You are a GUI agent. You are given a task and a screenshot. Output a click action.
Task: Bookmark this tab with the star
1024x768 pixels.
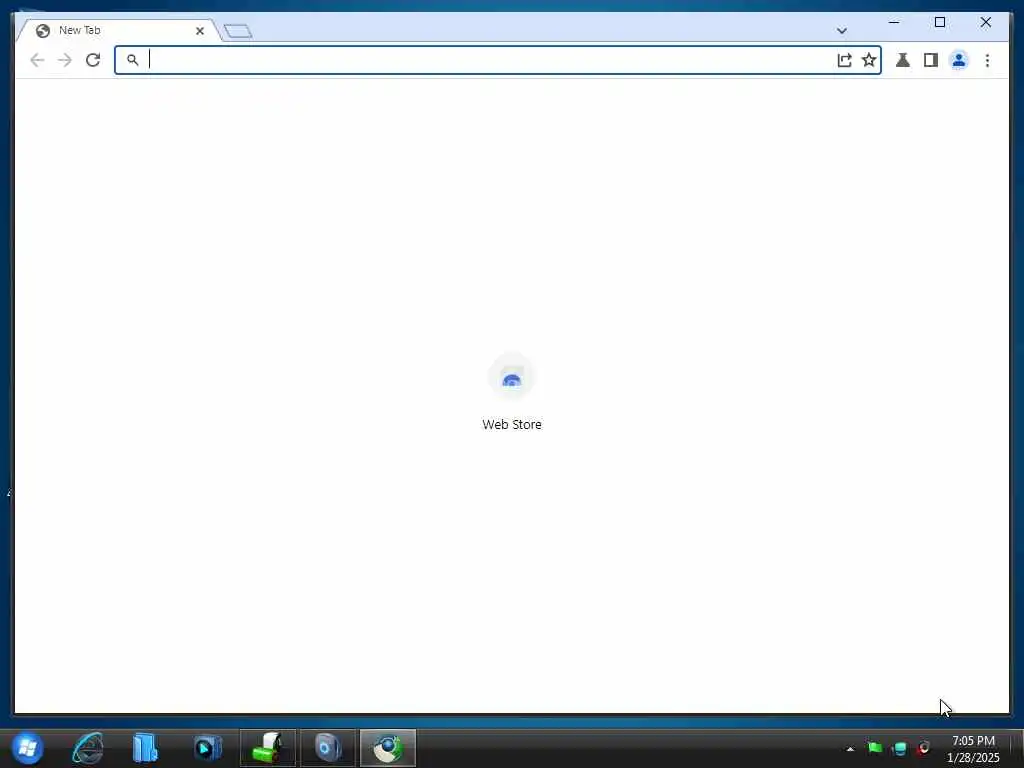(869, 60)
